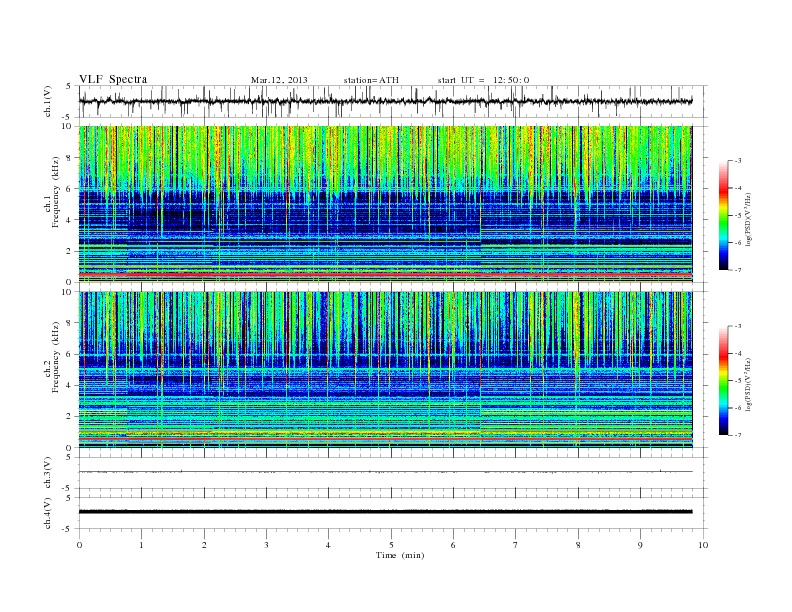This screenshot has height=612, width=792.
Task: Click the ch.2 "Frequency (kHz)" axis label
Action: pyautogui.click(x=55, y=357)
